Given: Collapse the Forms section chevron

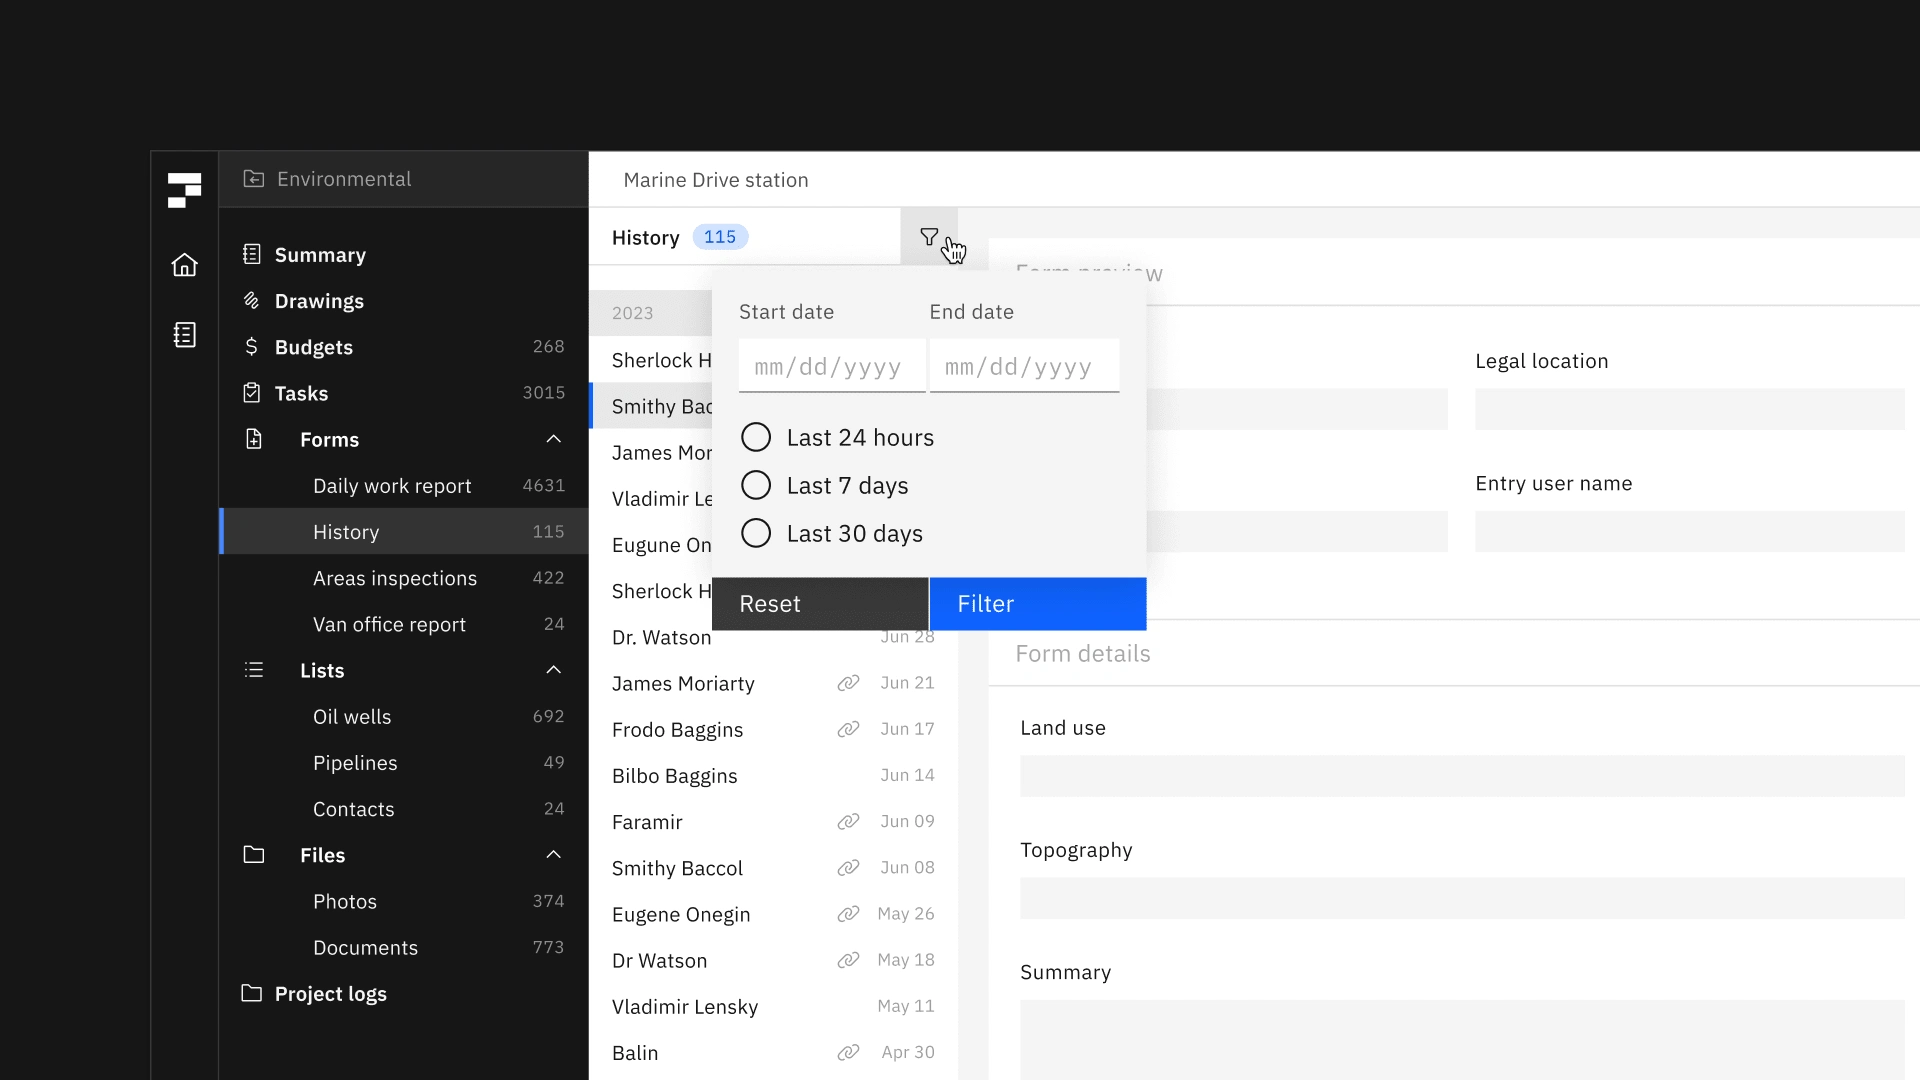Looking at the screenshot, I should coord(553,439).
